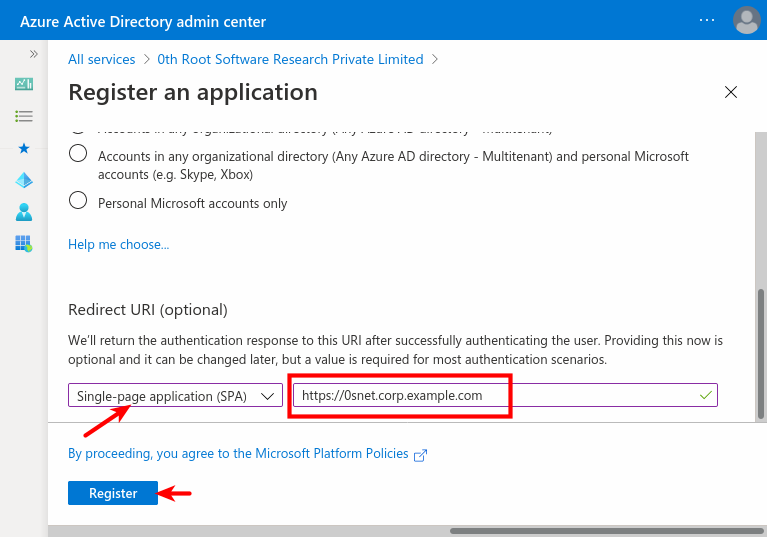Click the Register button

pos(113,493)
